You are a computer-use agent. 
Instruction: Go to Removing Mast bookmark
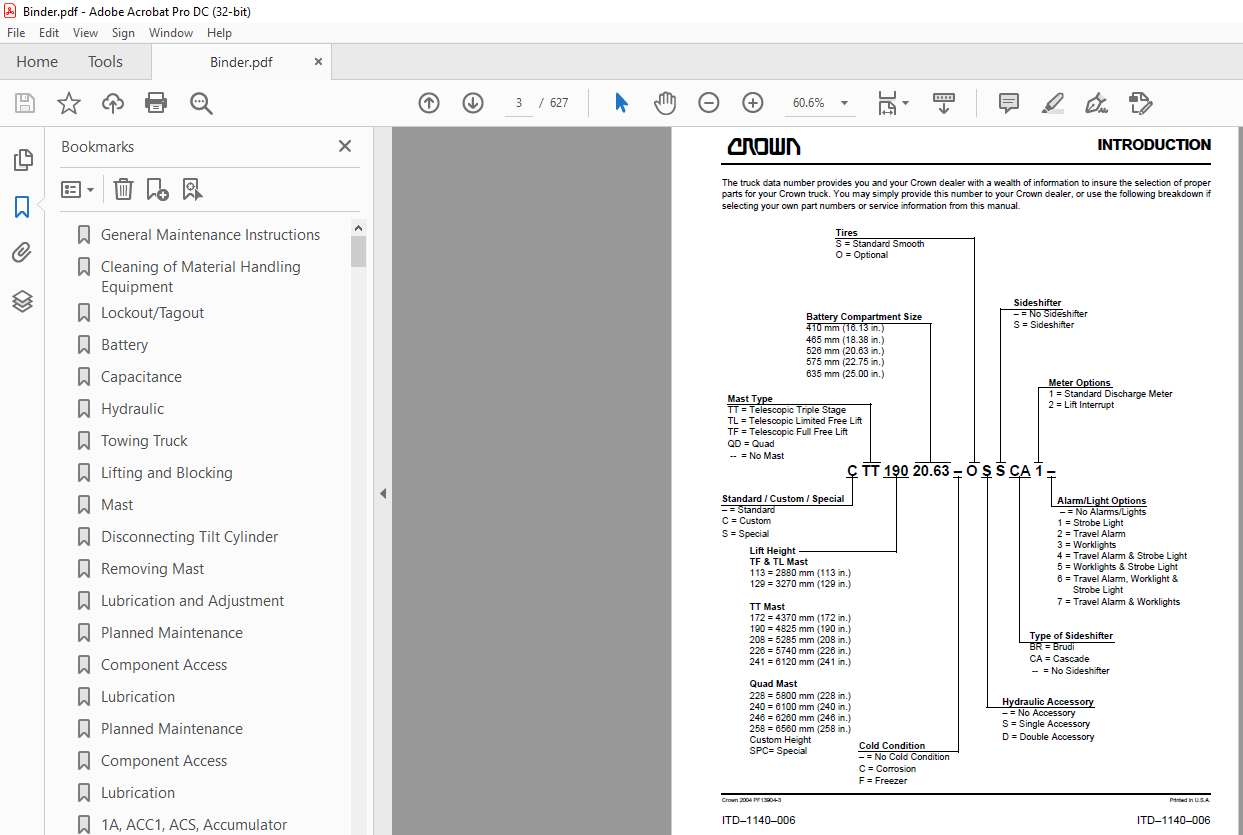[152, 569]
